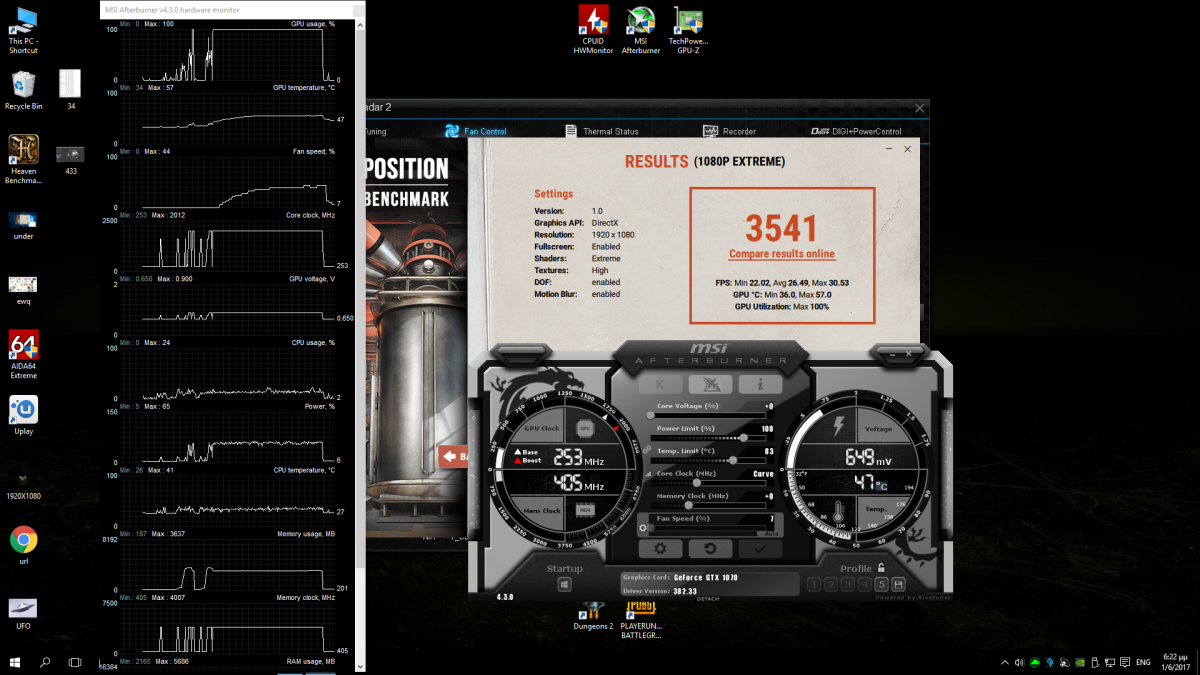Switch to Recorder tab
The image size is (1200, 675).
pos(730,131)
